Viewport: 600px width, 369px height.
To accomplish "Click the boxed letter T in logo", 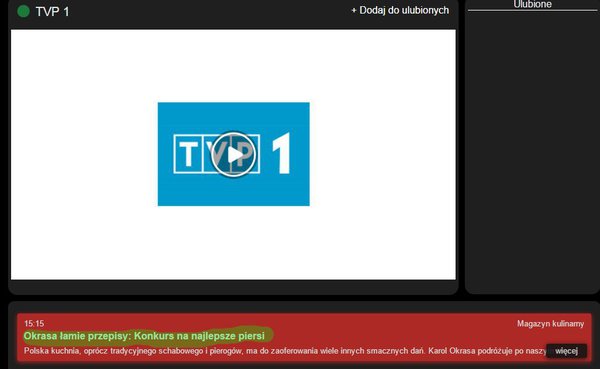I will click(x=188, y=154).
